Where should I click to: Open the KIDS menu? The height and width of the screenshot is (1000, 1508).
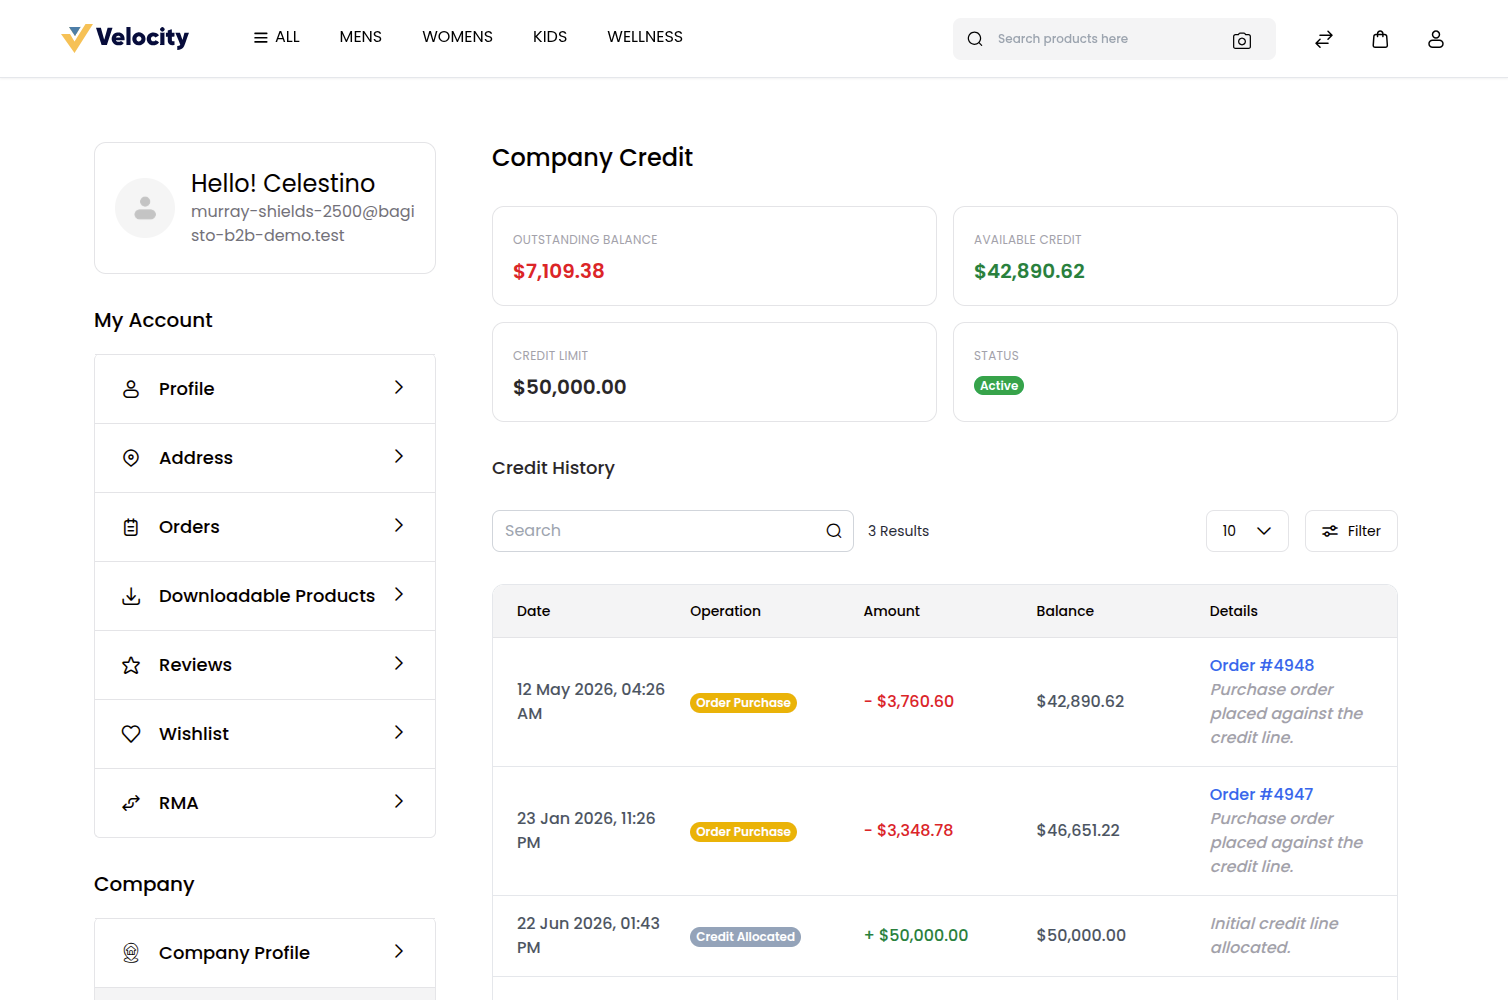(550, 37)
